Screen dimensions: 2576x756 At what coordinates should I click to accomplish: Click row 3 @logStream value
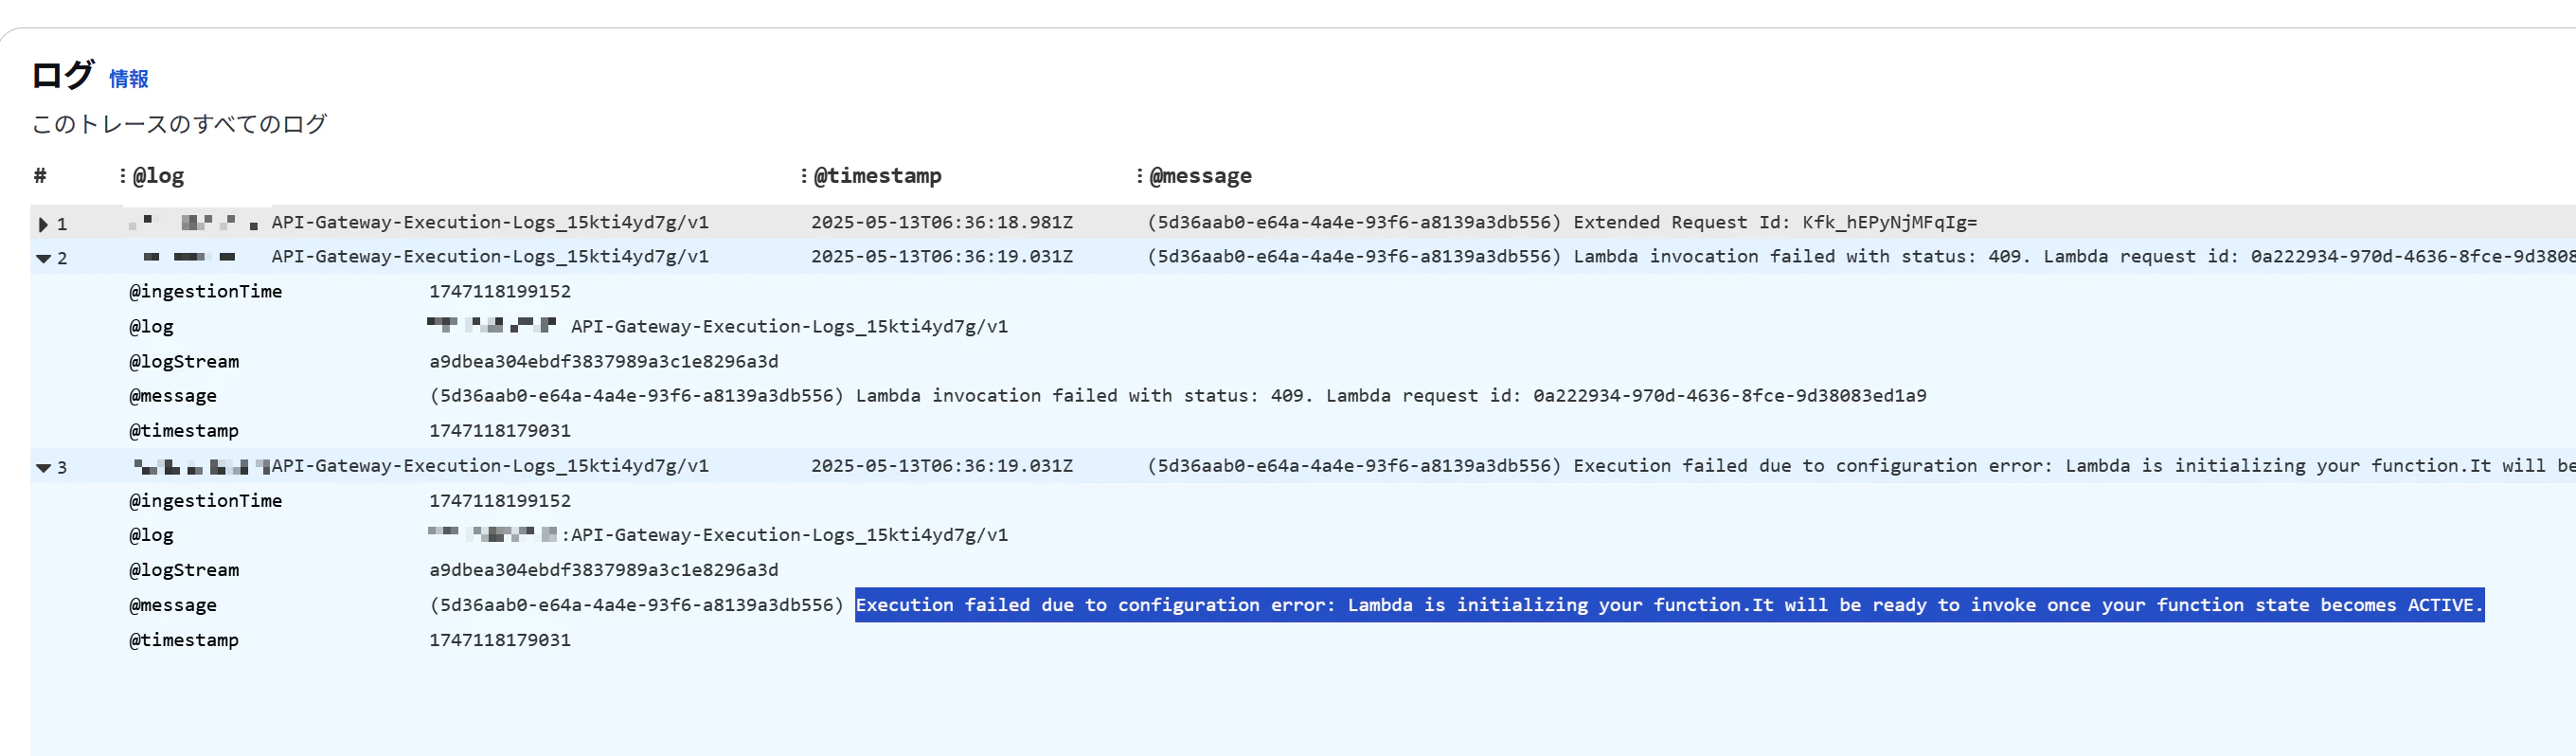pos(604,570)
